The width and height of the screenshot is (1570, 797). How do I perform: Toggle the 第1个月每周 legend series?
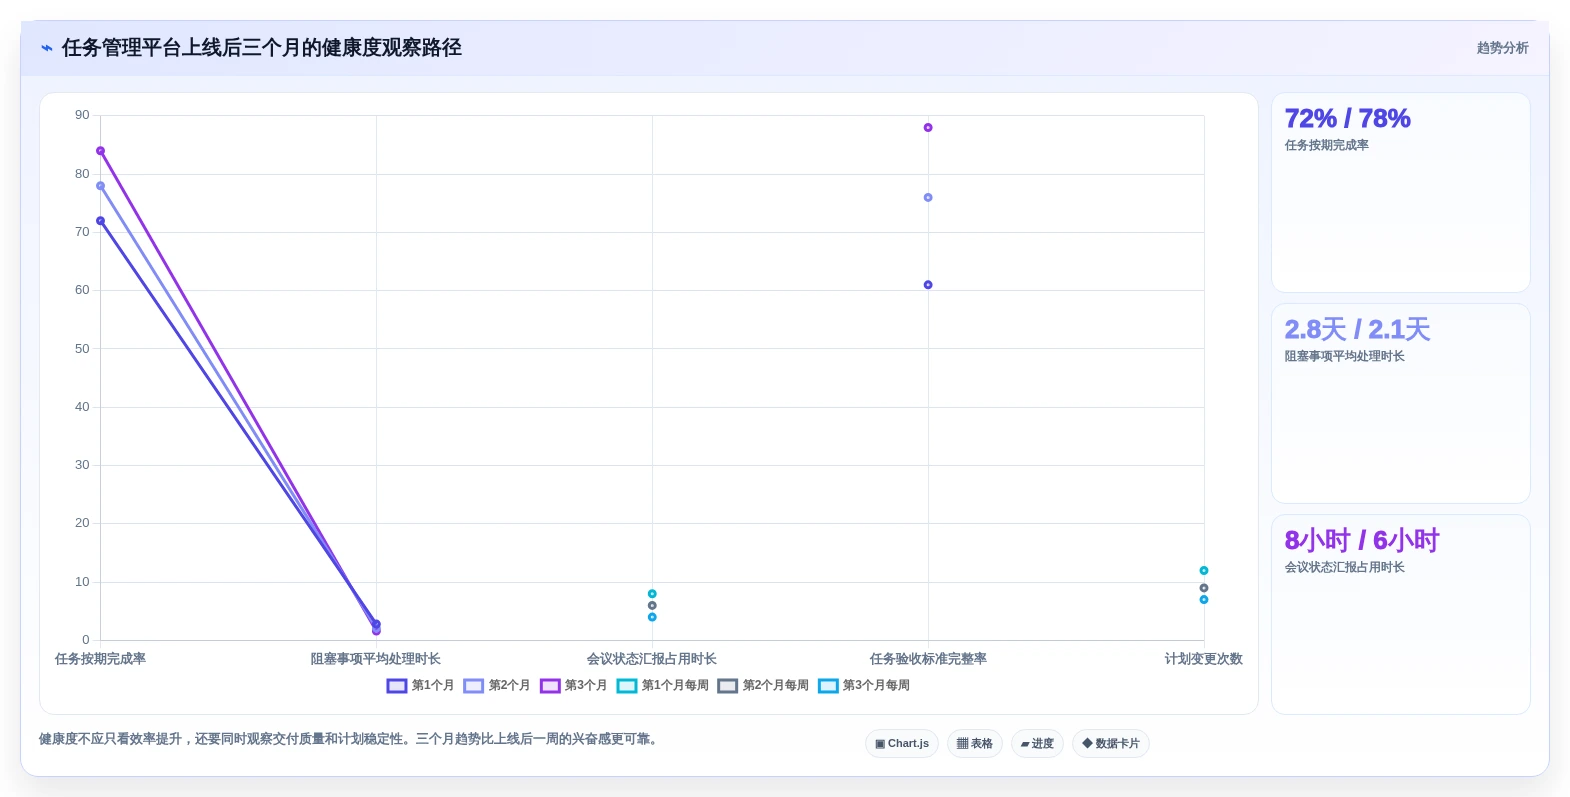(x=663, y=685)
